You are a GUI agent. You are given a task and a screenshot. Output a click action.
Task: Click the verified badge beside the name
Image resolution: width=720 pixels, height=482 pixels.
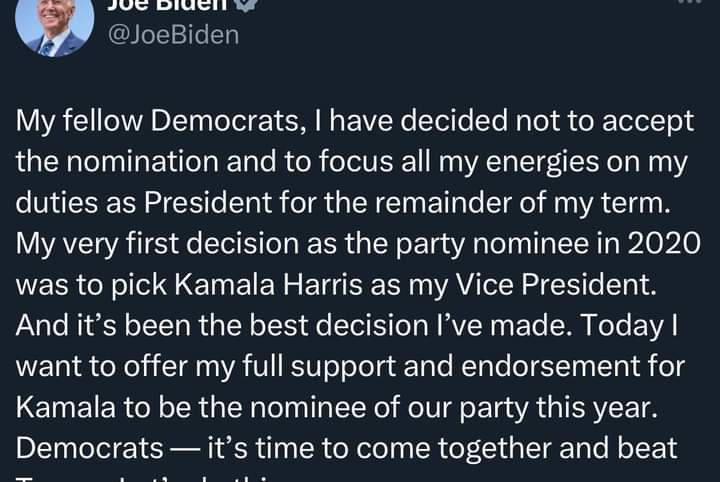[247, 5]
